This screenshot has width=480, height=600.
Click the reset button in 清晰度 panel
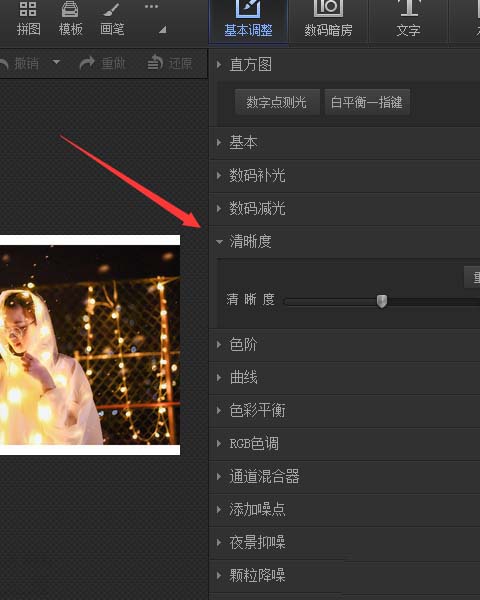(x=472, y=277)
